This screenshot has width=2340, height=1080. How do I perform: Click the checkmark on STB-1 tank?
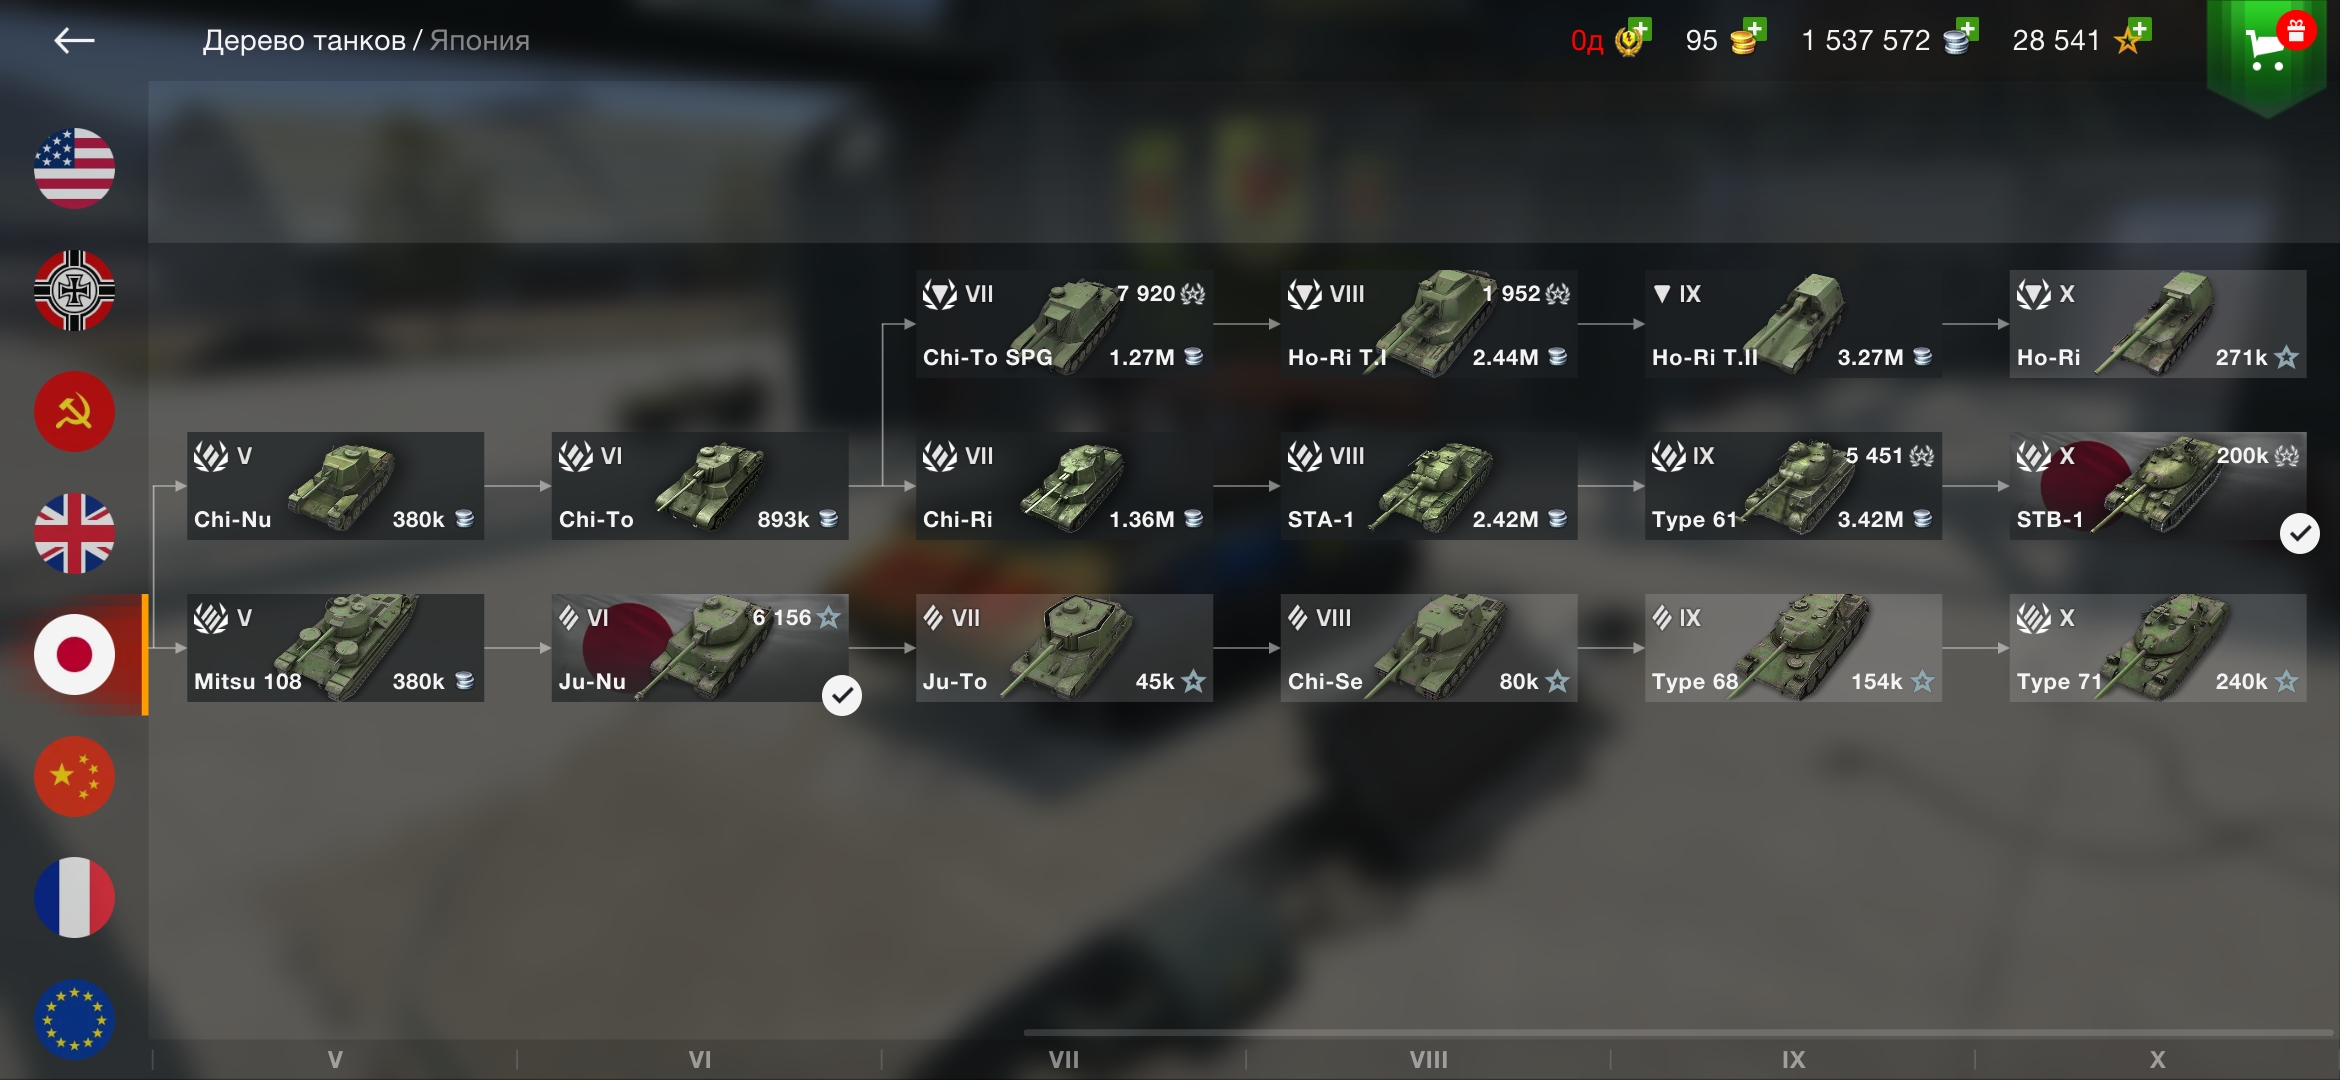[x=2300, y=534]
